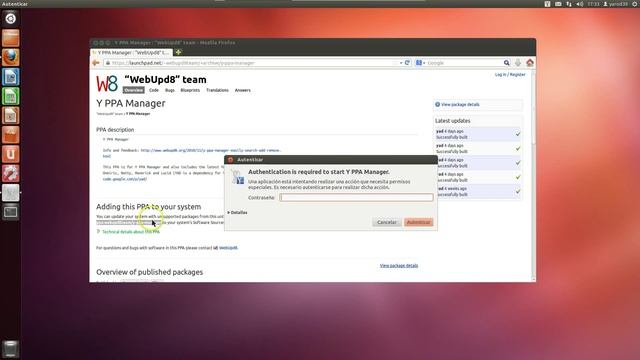The image size is (640, 360).
Task: Click the Firefox search magnifier icon
Action: point(507,63)
